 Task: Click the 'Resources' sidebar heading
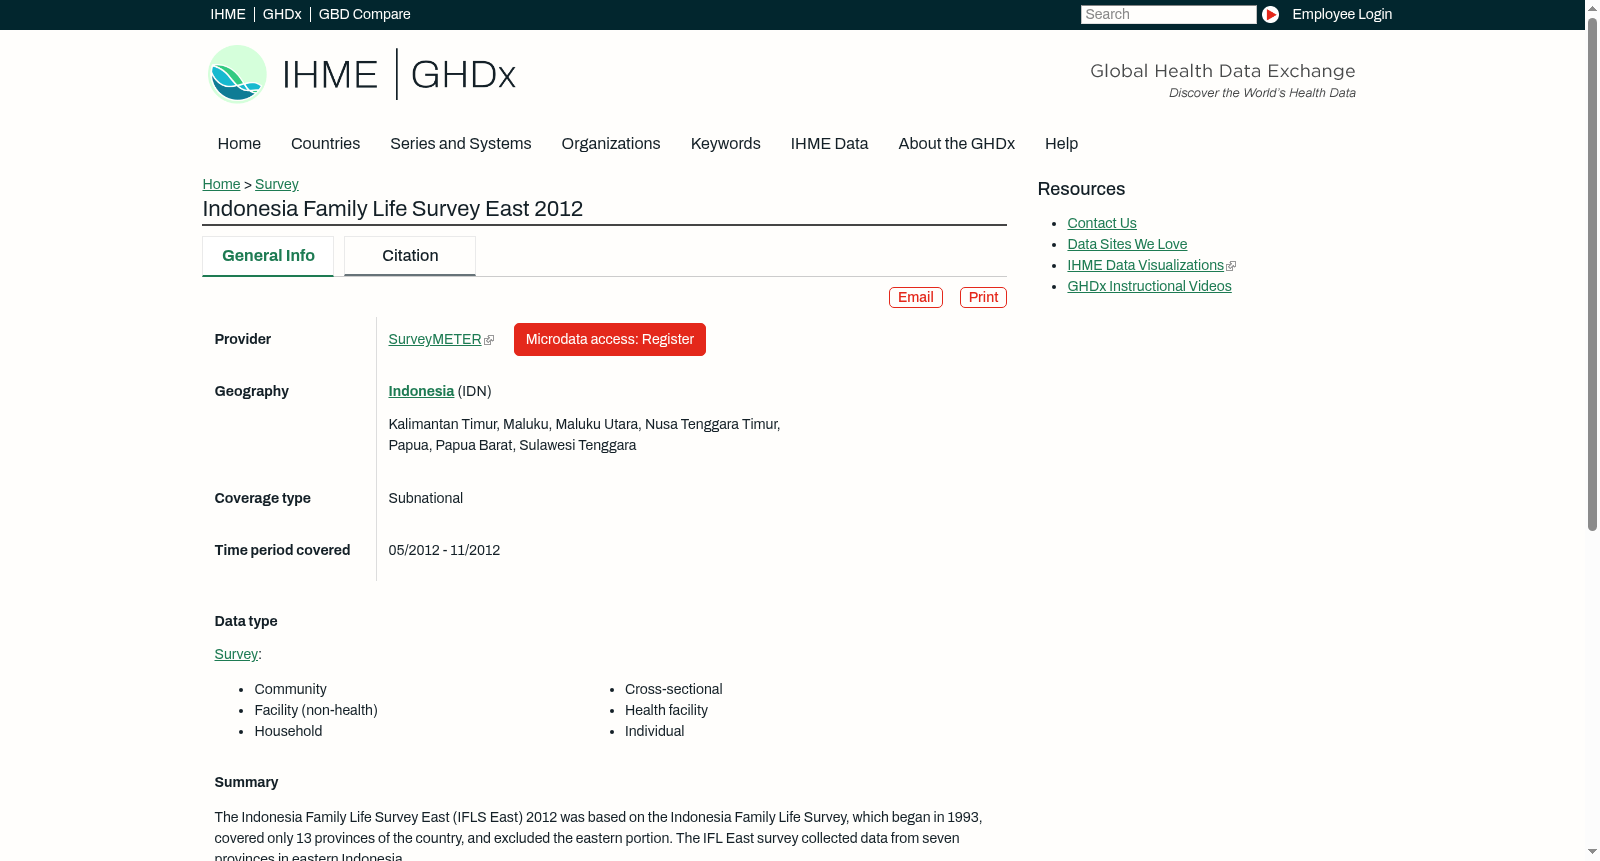point(1081,189)
